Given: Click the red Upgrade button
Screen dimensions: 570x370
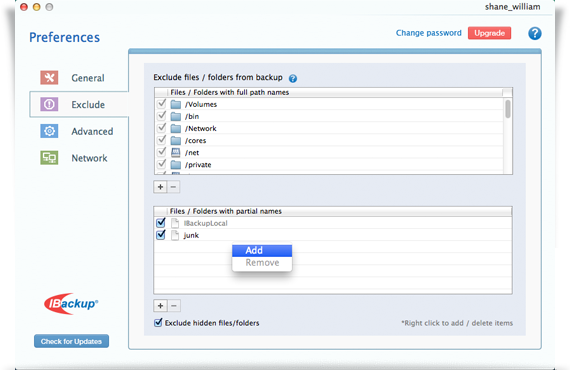Looking at the screenshot, I should pos(489,33).
